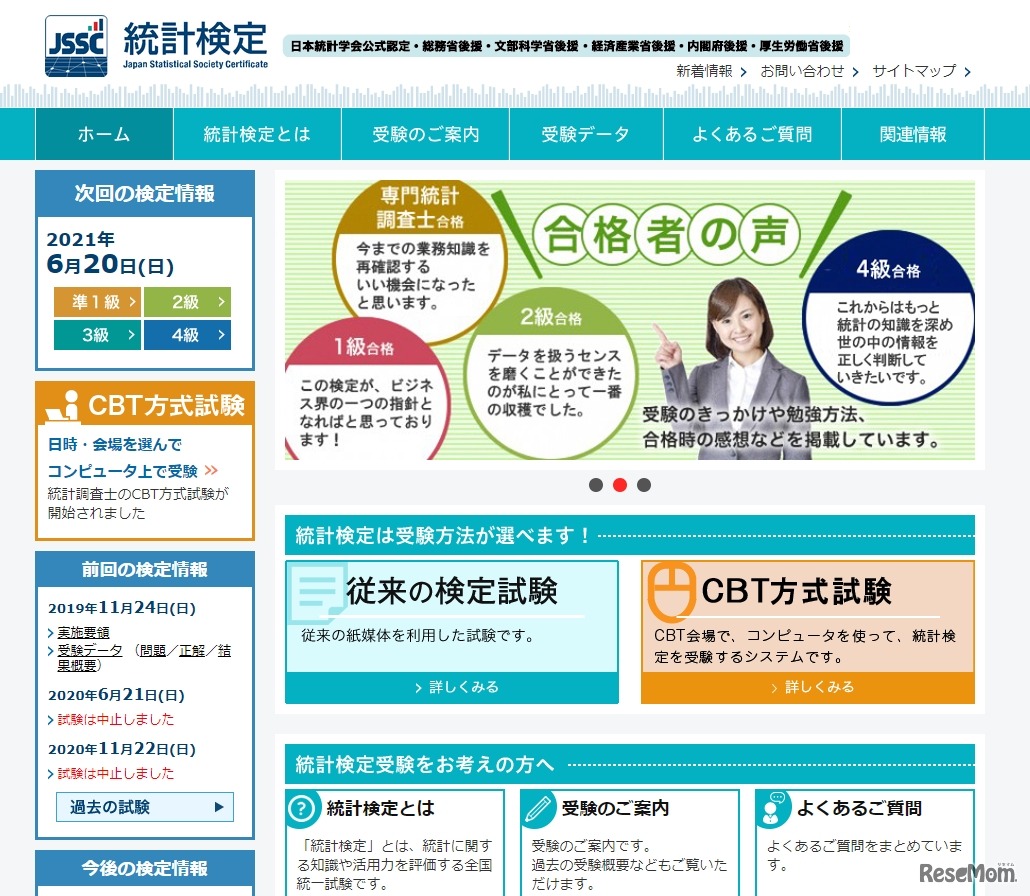Screen dimensions: 1030x896
Task: Open the 関連情報 menu tab
Action: 913,134
